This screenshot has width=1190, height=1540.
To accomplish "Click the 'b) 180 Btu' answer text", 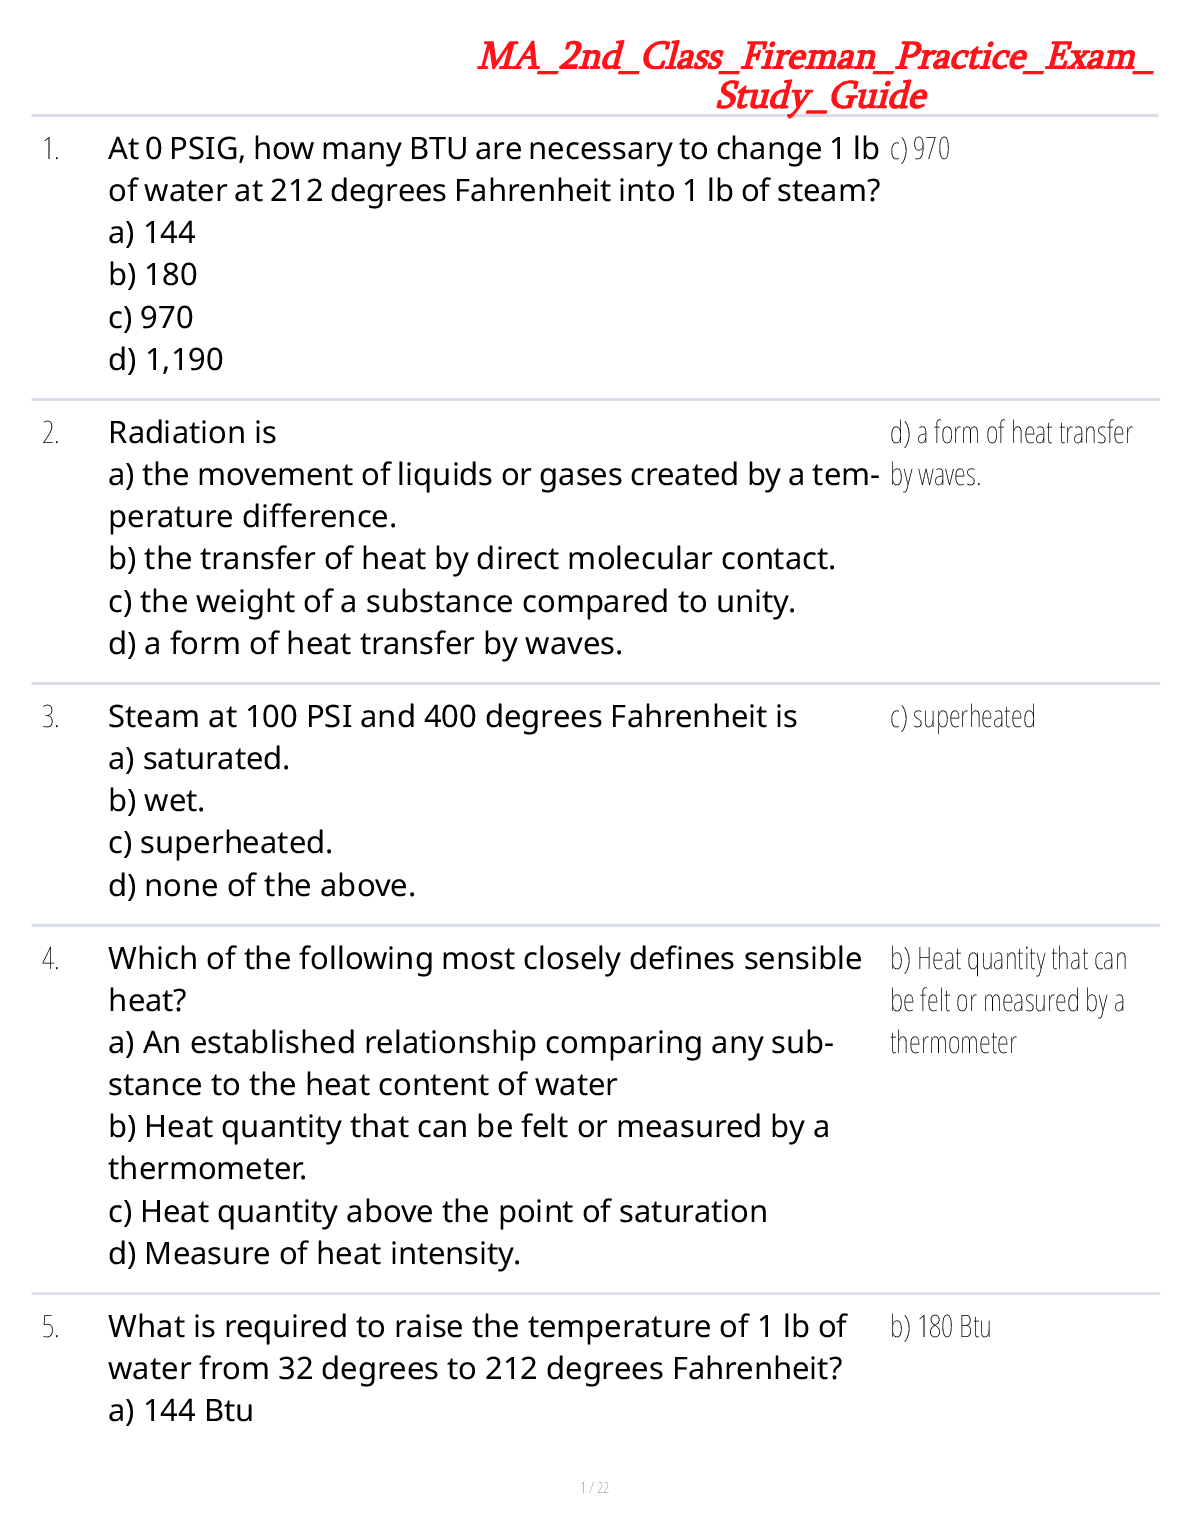I will [940, 1327].
